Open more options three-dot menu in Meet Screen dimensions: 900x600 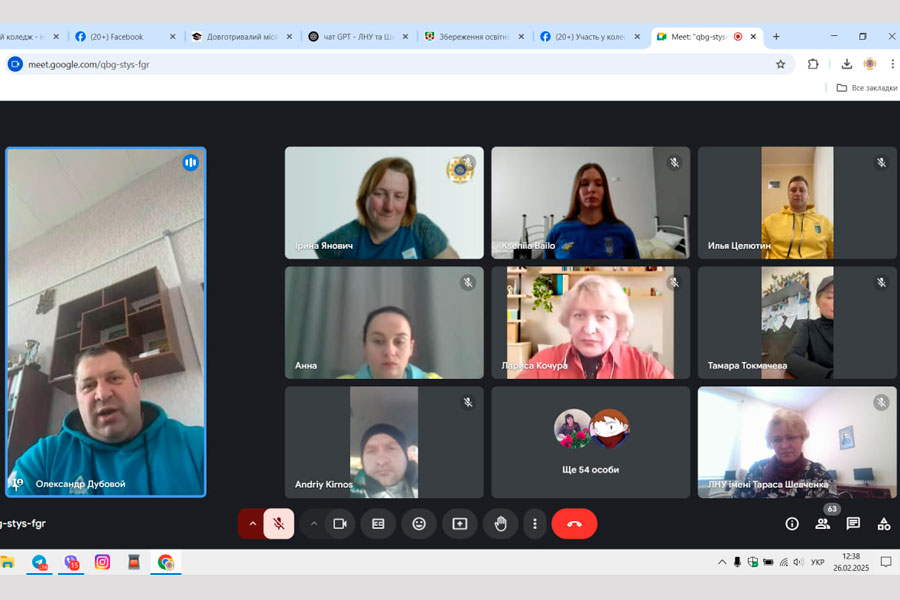click(x=535, y=524)
